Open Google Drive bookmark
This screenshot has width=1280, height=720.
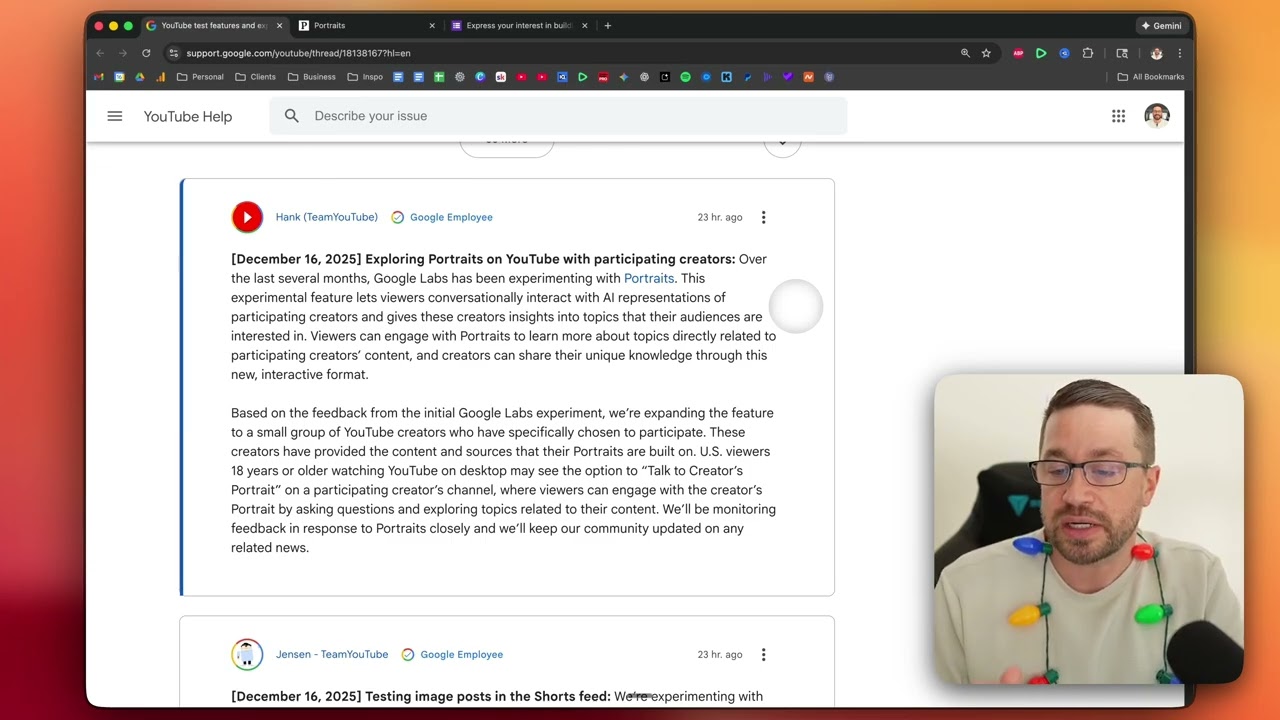[139, 77]
